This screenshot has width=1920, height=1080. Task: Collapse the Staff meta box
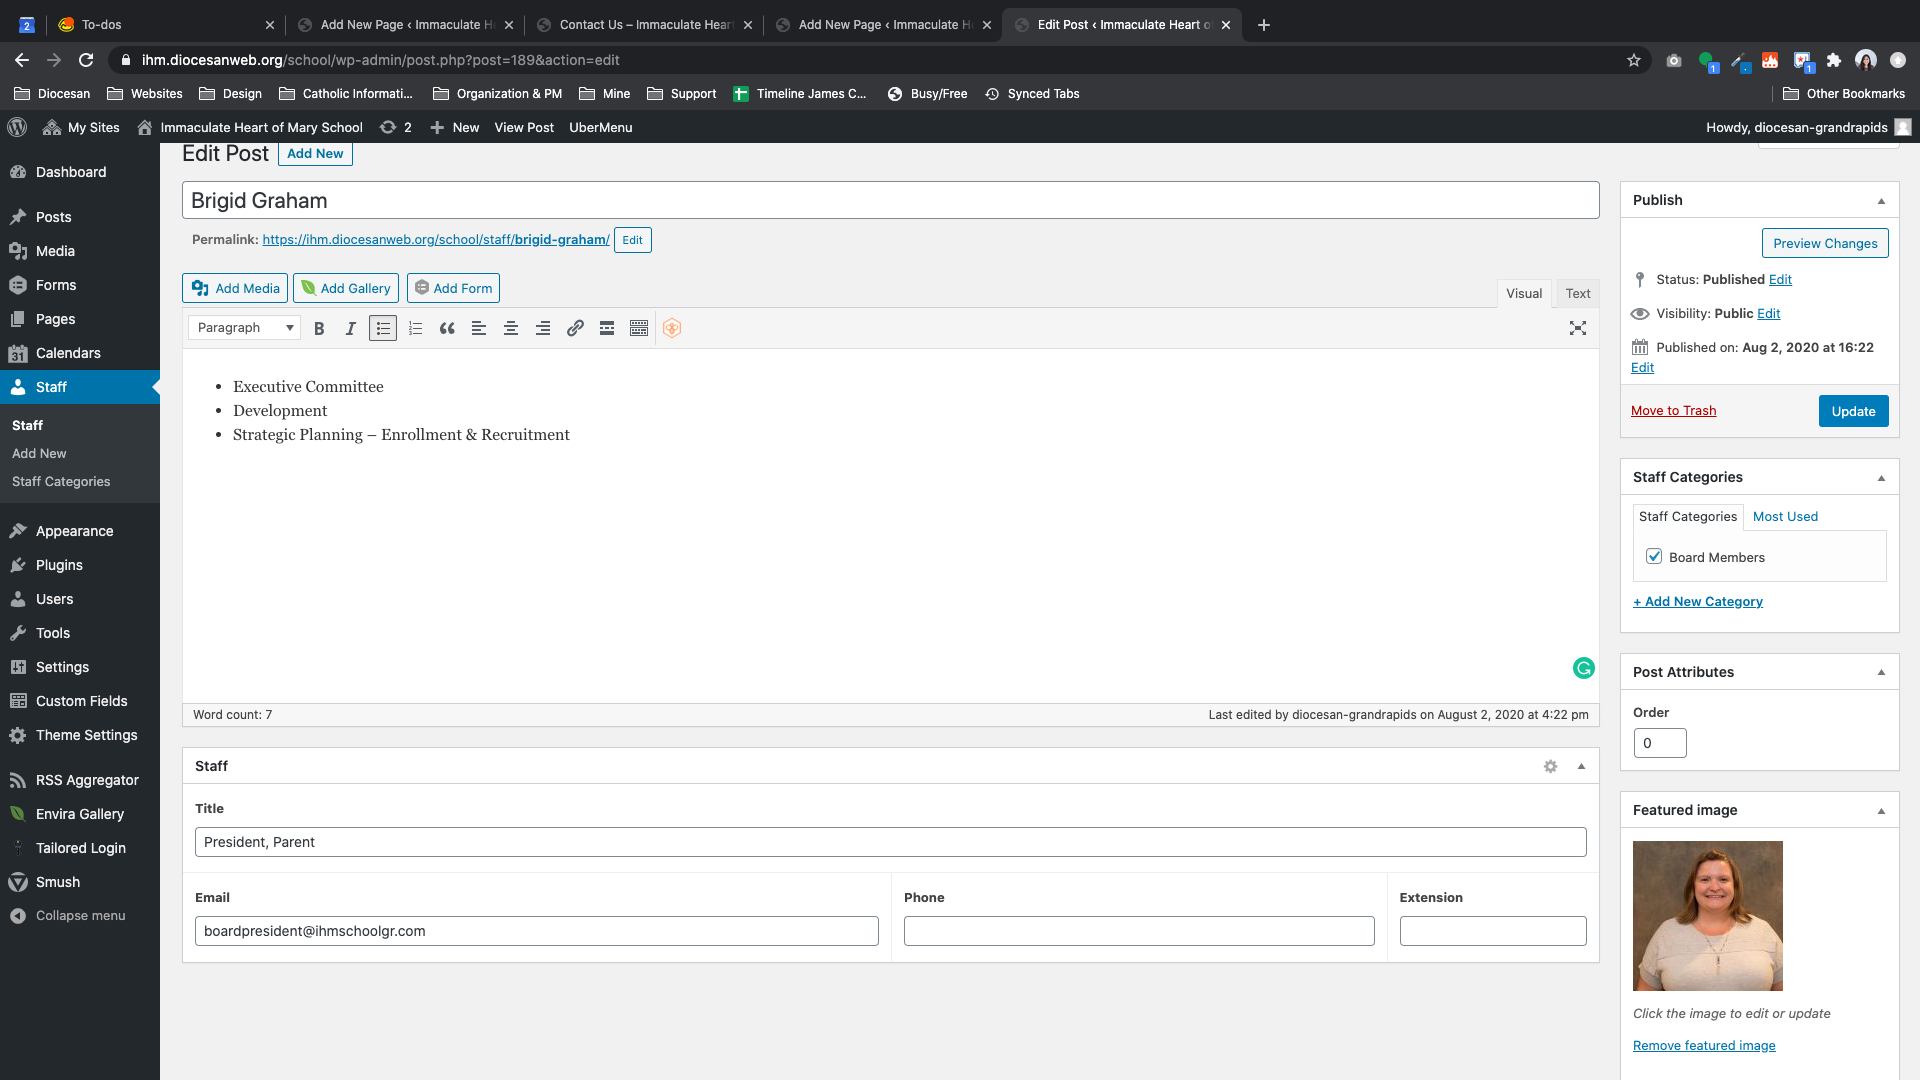[x=1581, y=766]
